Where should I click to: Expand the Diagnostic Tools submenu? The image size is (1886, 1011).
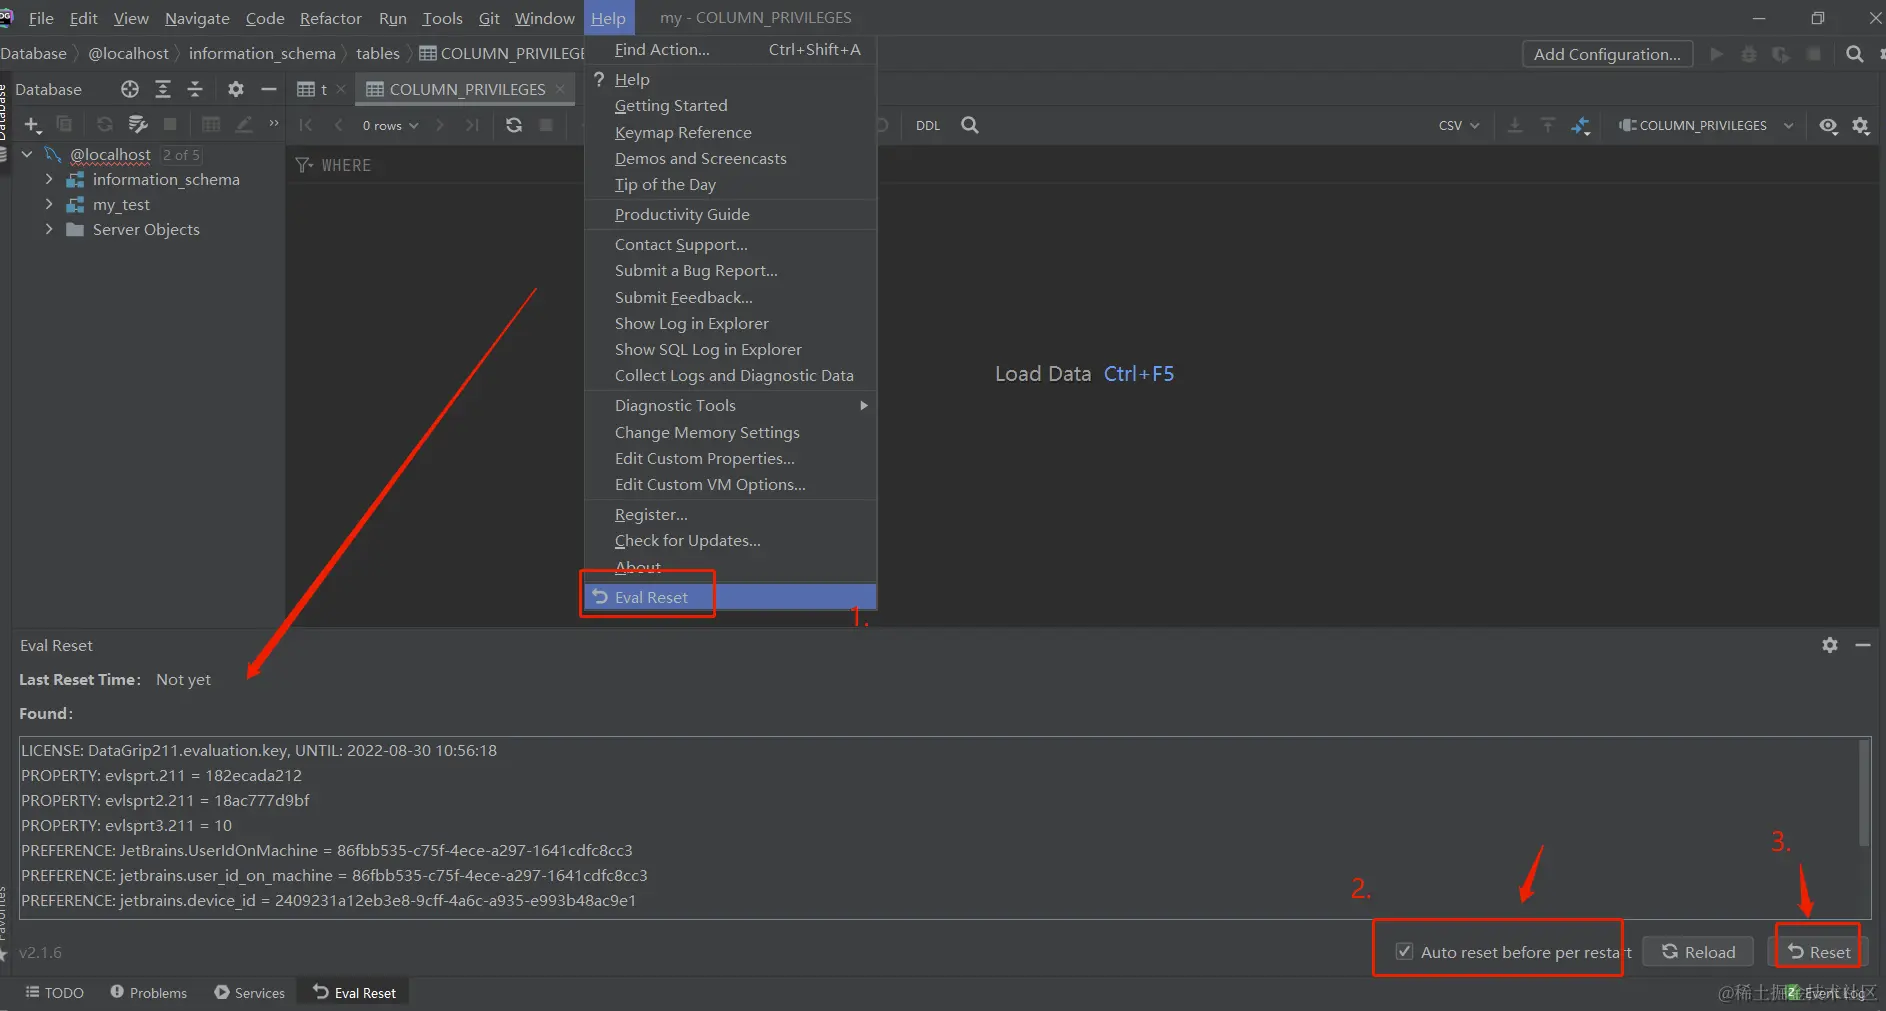[x=730, y=405]
